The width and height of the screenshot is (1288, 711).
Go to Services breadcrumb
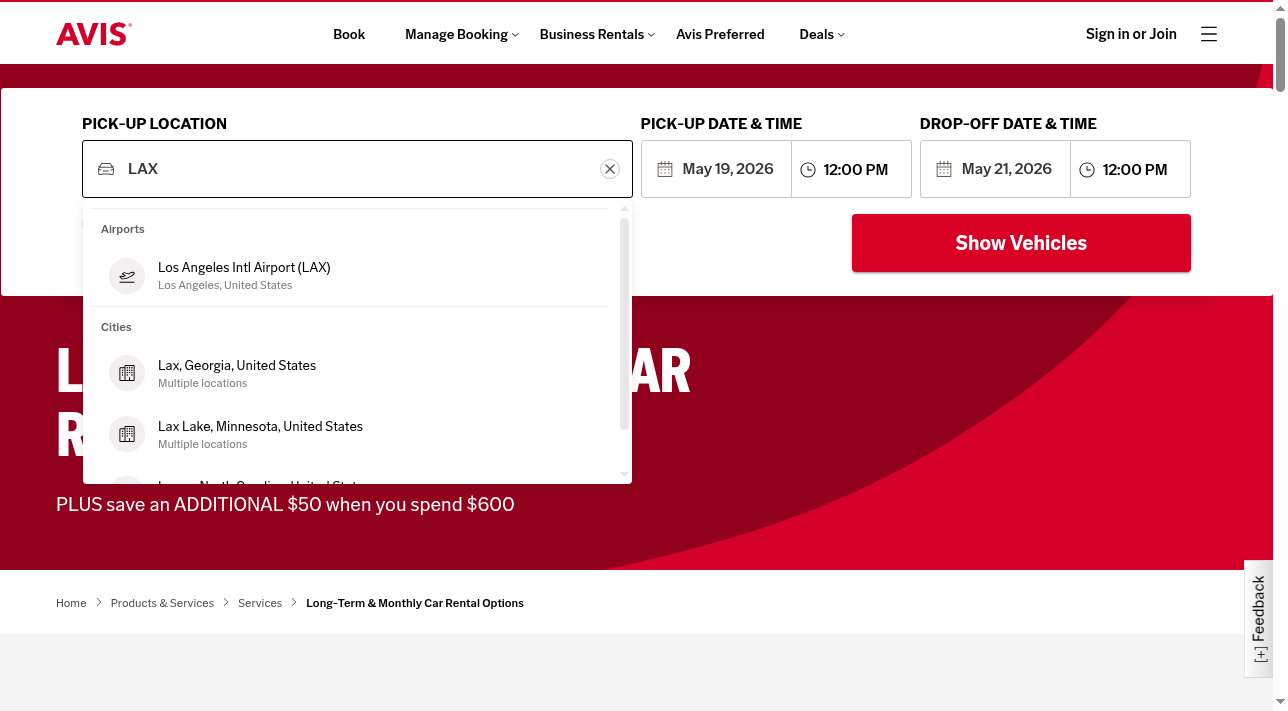pyautogui.click(x=260, y=603)
